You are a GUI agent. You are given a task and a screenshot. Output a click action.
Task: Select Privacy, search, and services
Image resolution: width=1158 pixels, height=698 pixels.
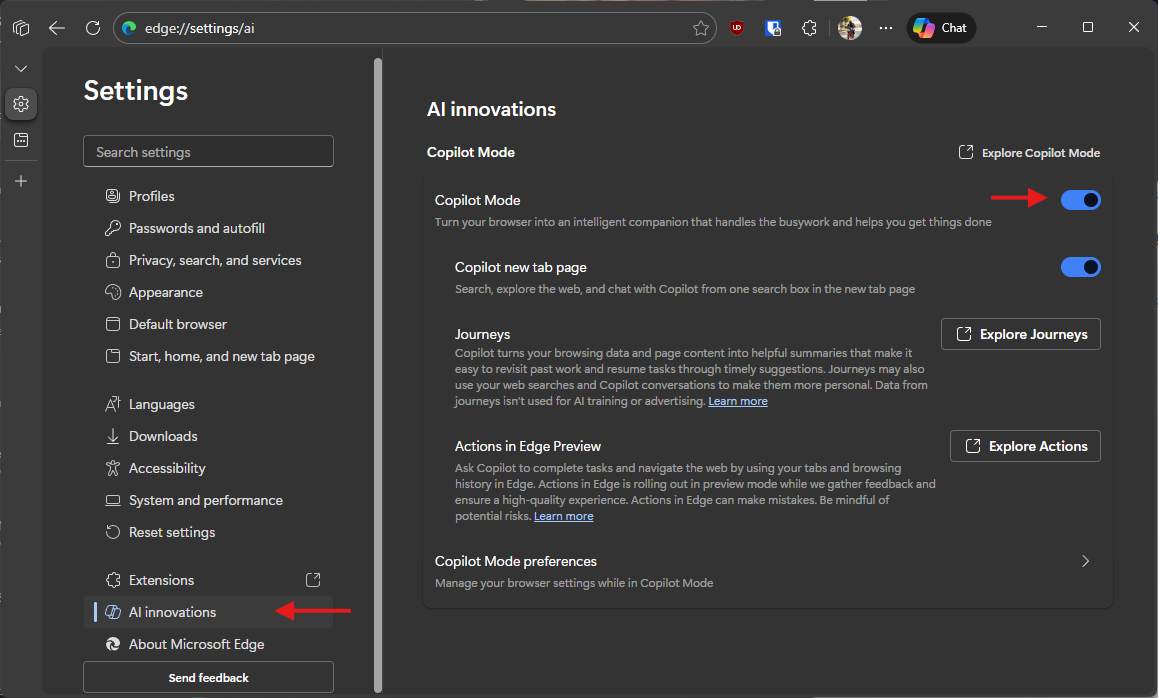click(x=215, y=260)
